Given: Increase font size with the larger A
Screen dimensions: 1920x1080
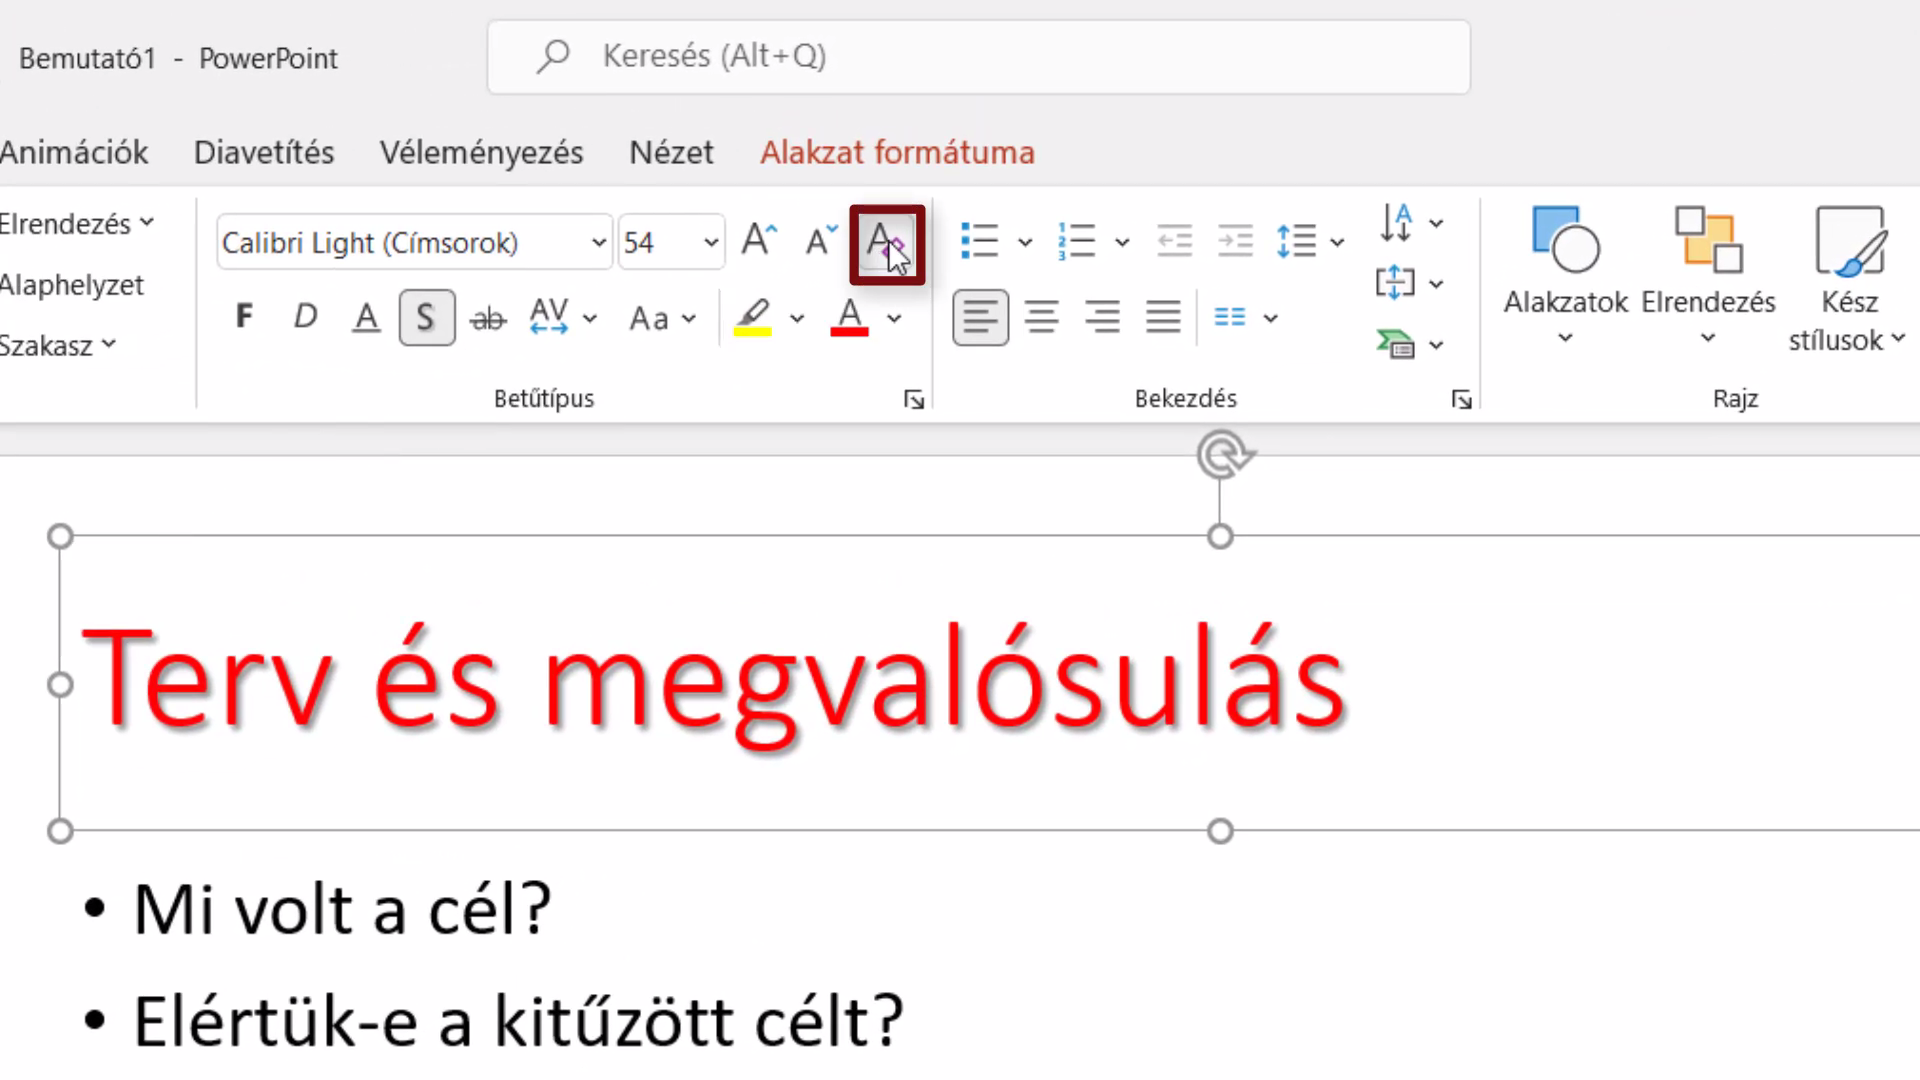Looking at the screenshot, I should click(759, 241).
